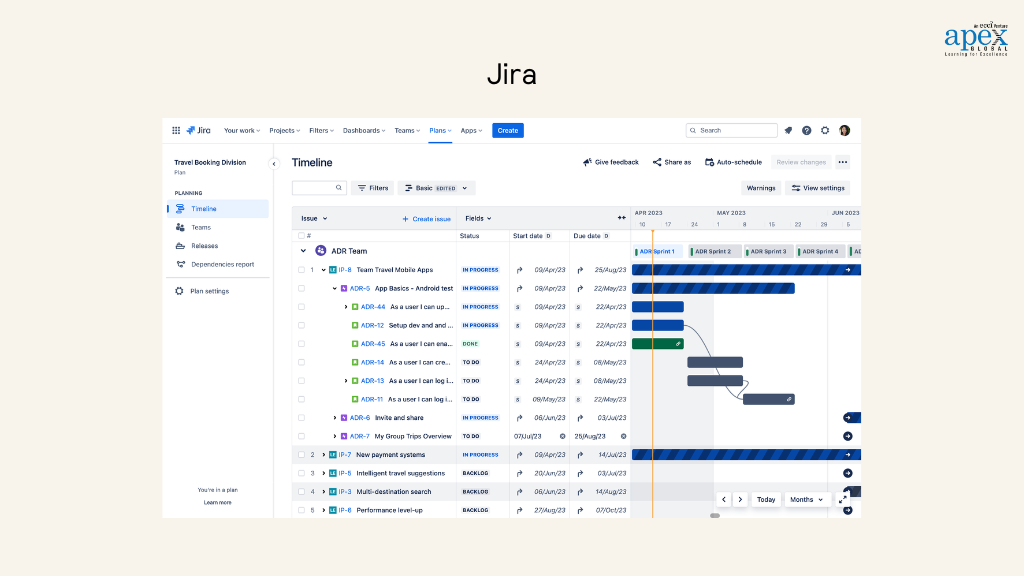
Task: Click the expand columns double-arrow icon
Action: tap(622, 218)
